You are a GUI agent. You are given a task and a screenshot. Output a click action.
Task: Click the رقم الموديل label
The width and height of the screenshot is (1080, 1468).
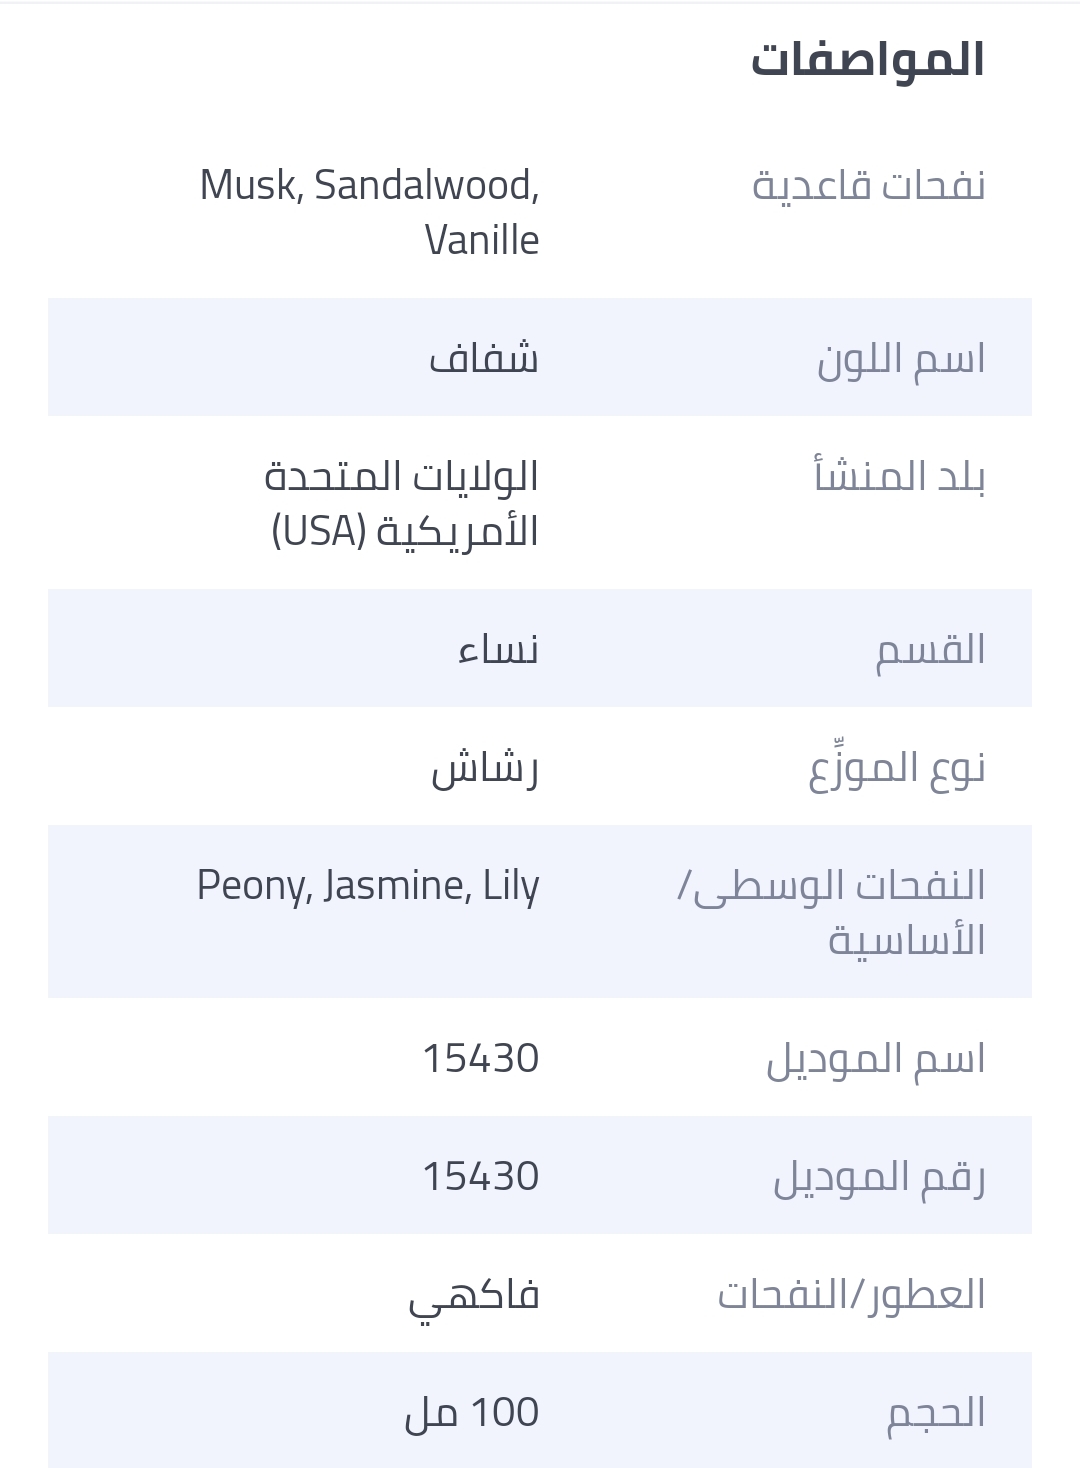point(879,1176)
